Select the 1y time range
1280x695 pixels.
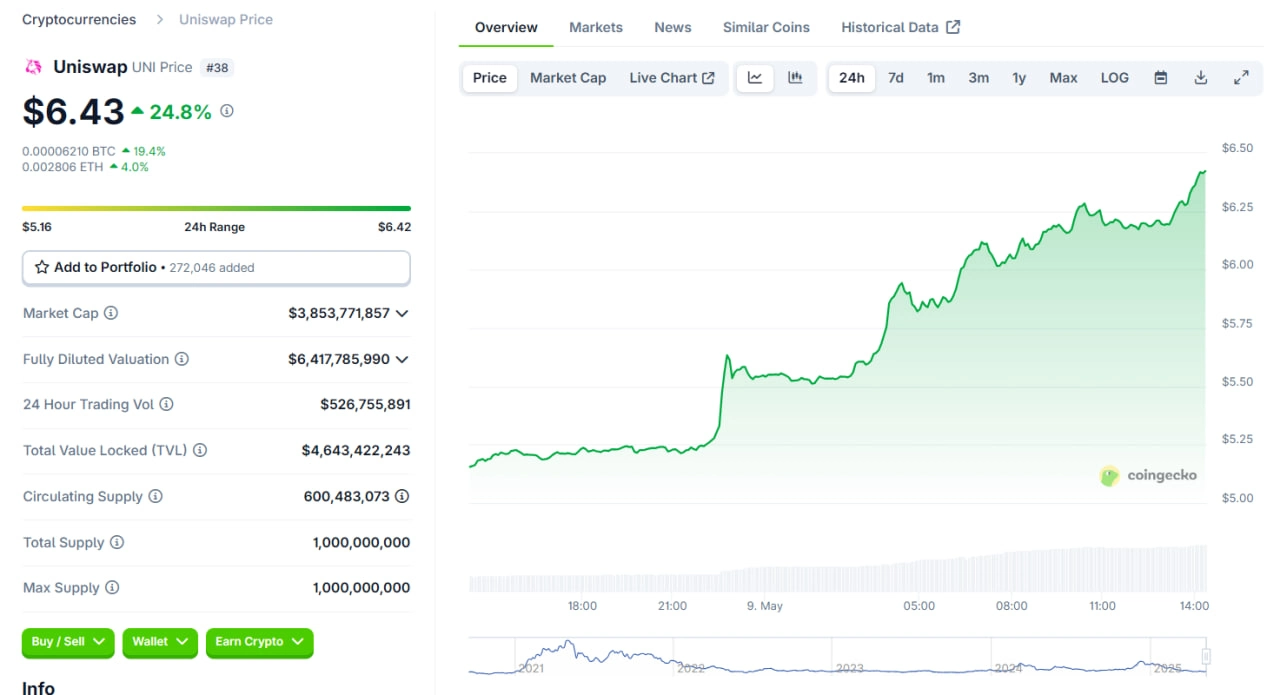1019,78
